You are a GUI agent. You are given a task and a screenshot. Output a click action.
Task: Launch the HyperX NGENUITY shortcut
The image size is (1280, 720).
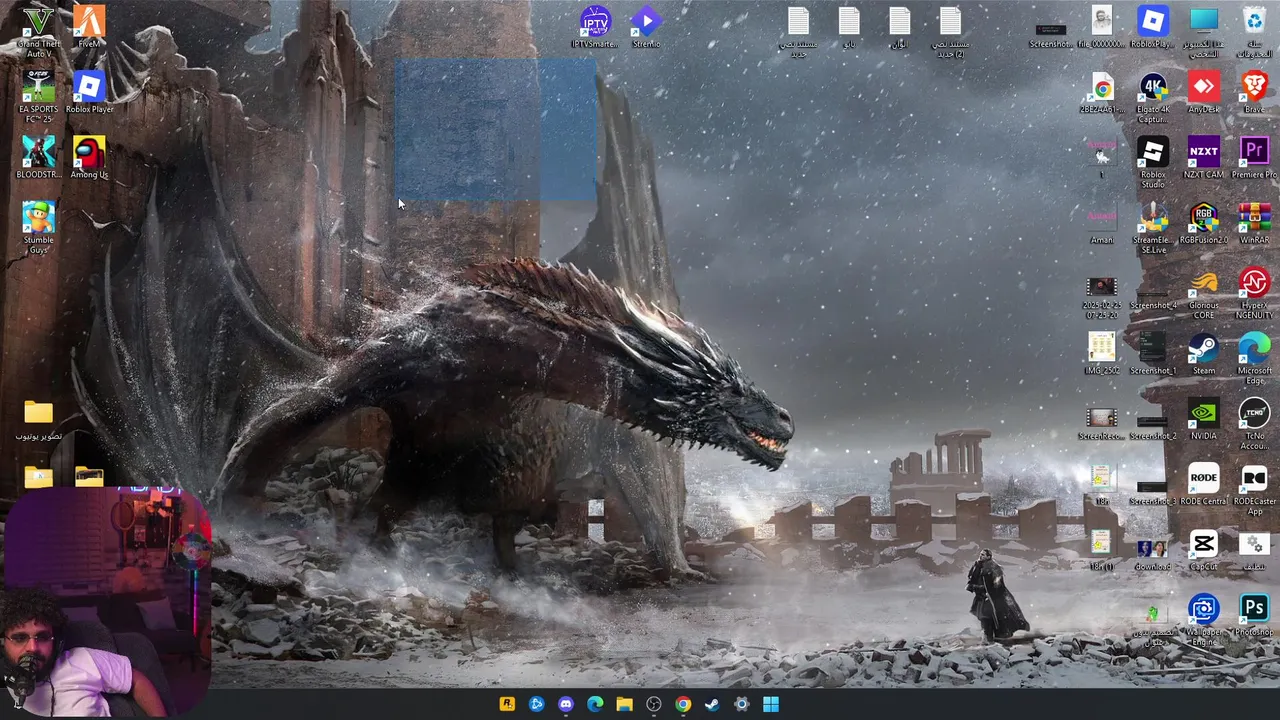pos(1254,293)
